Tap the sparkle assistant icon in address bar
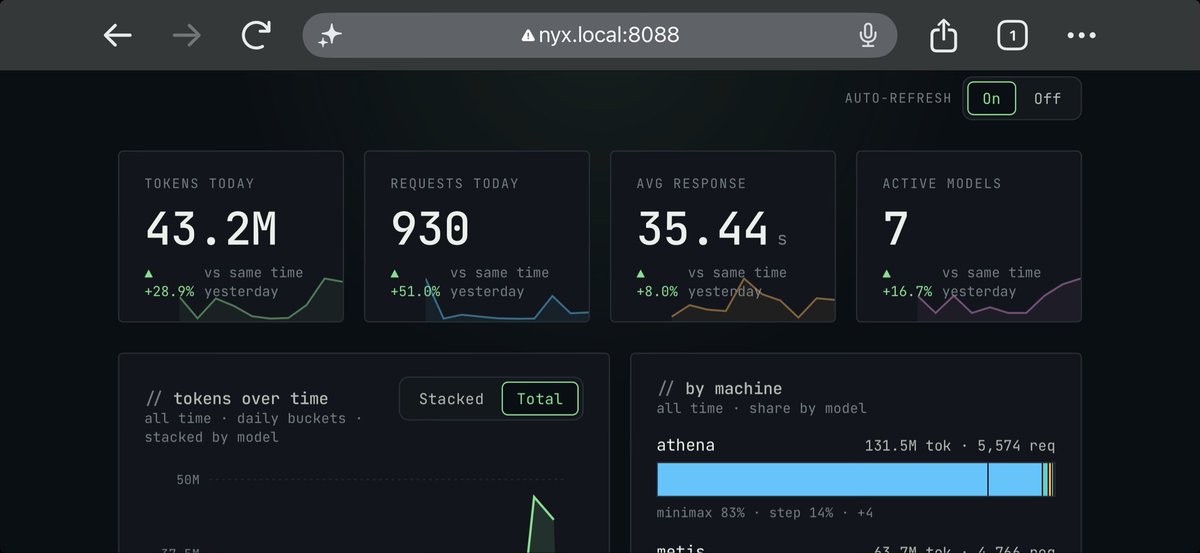The height and width of the screenshot is (553, 1200). (330, 36)
